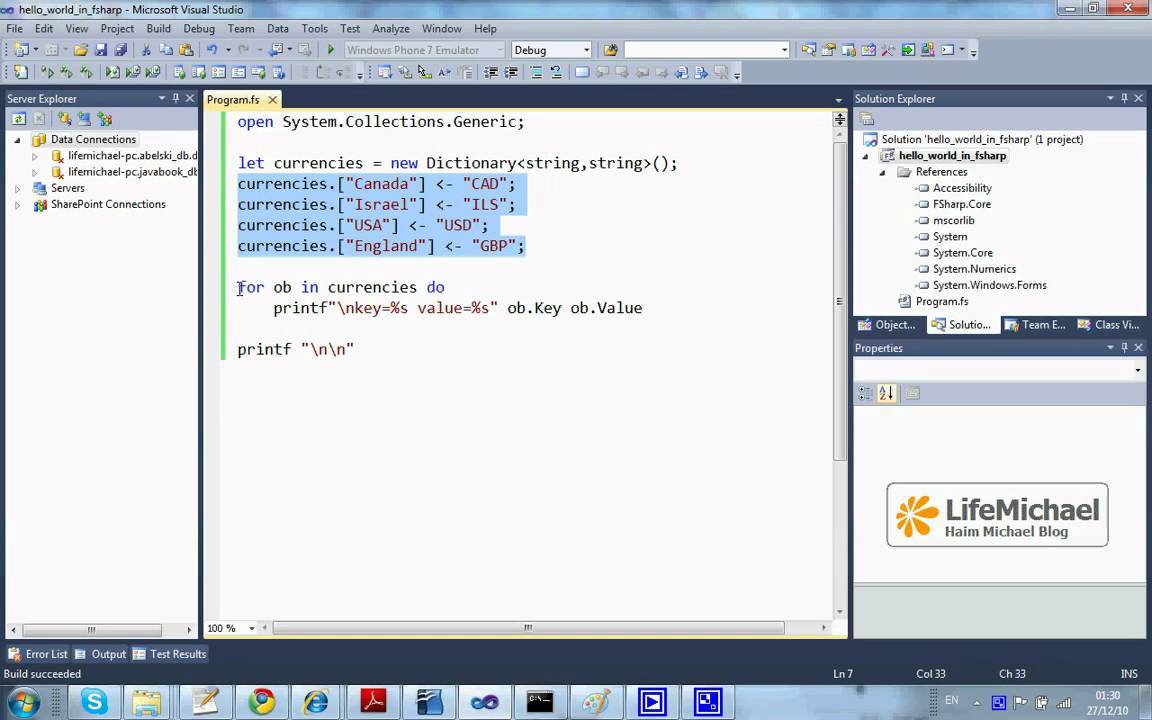The image size is (1152, 720).
Task: Expand the Servers node
Action: pos(18,189)
